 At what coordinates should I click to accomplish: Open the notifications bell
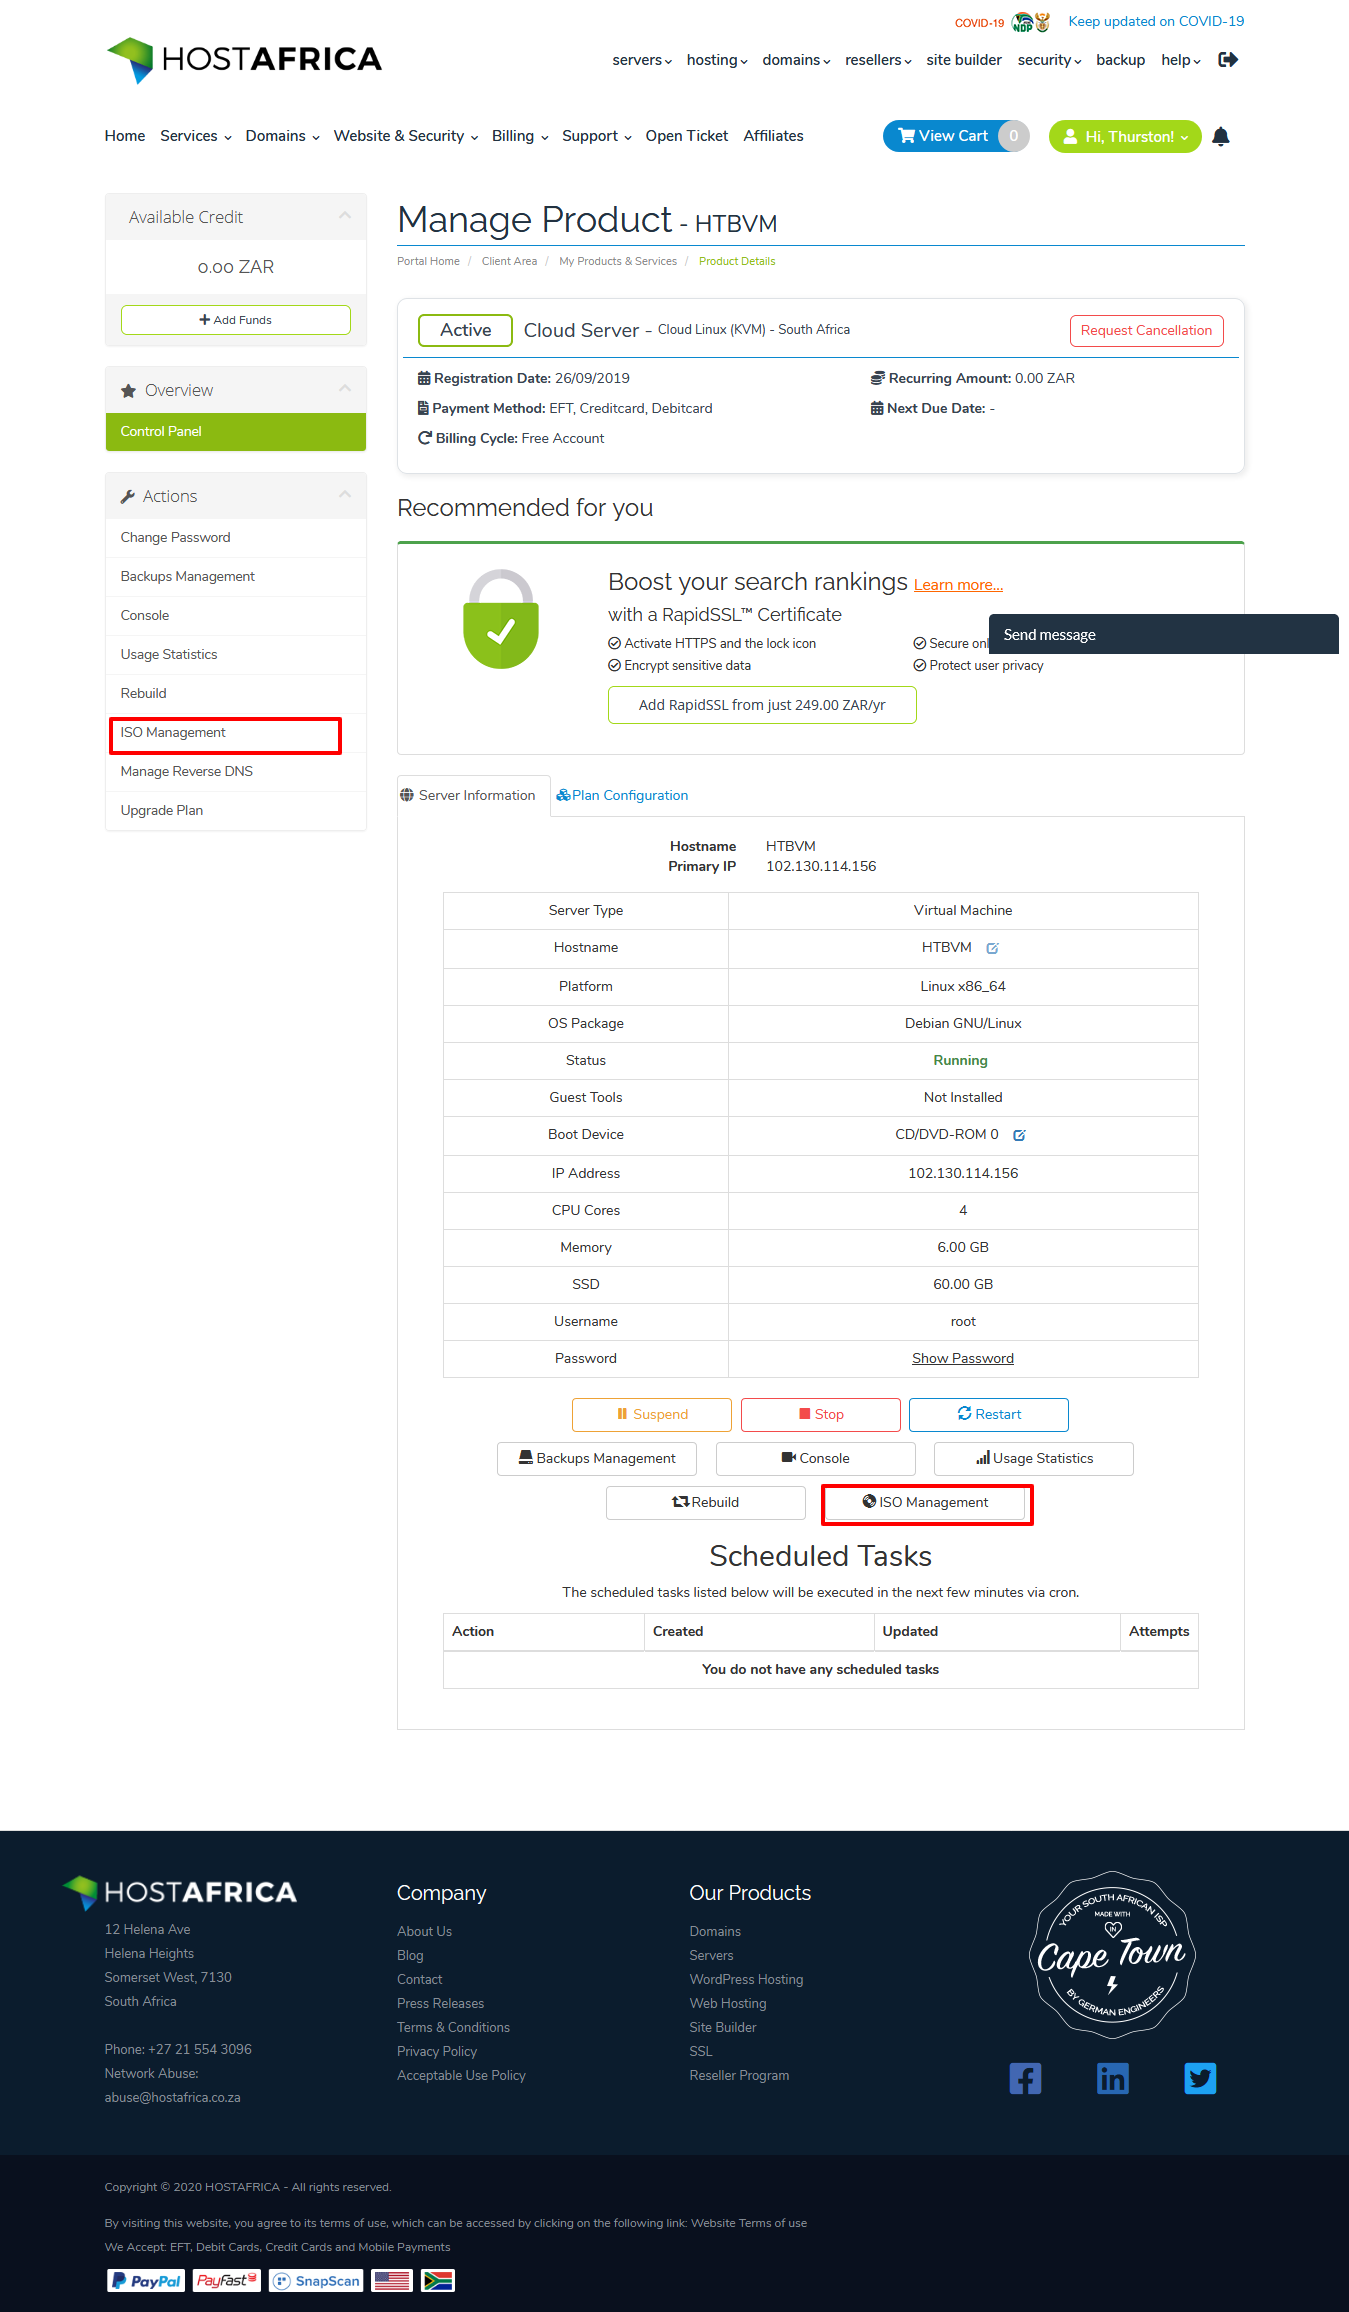[1220, 137]
